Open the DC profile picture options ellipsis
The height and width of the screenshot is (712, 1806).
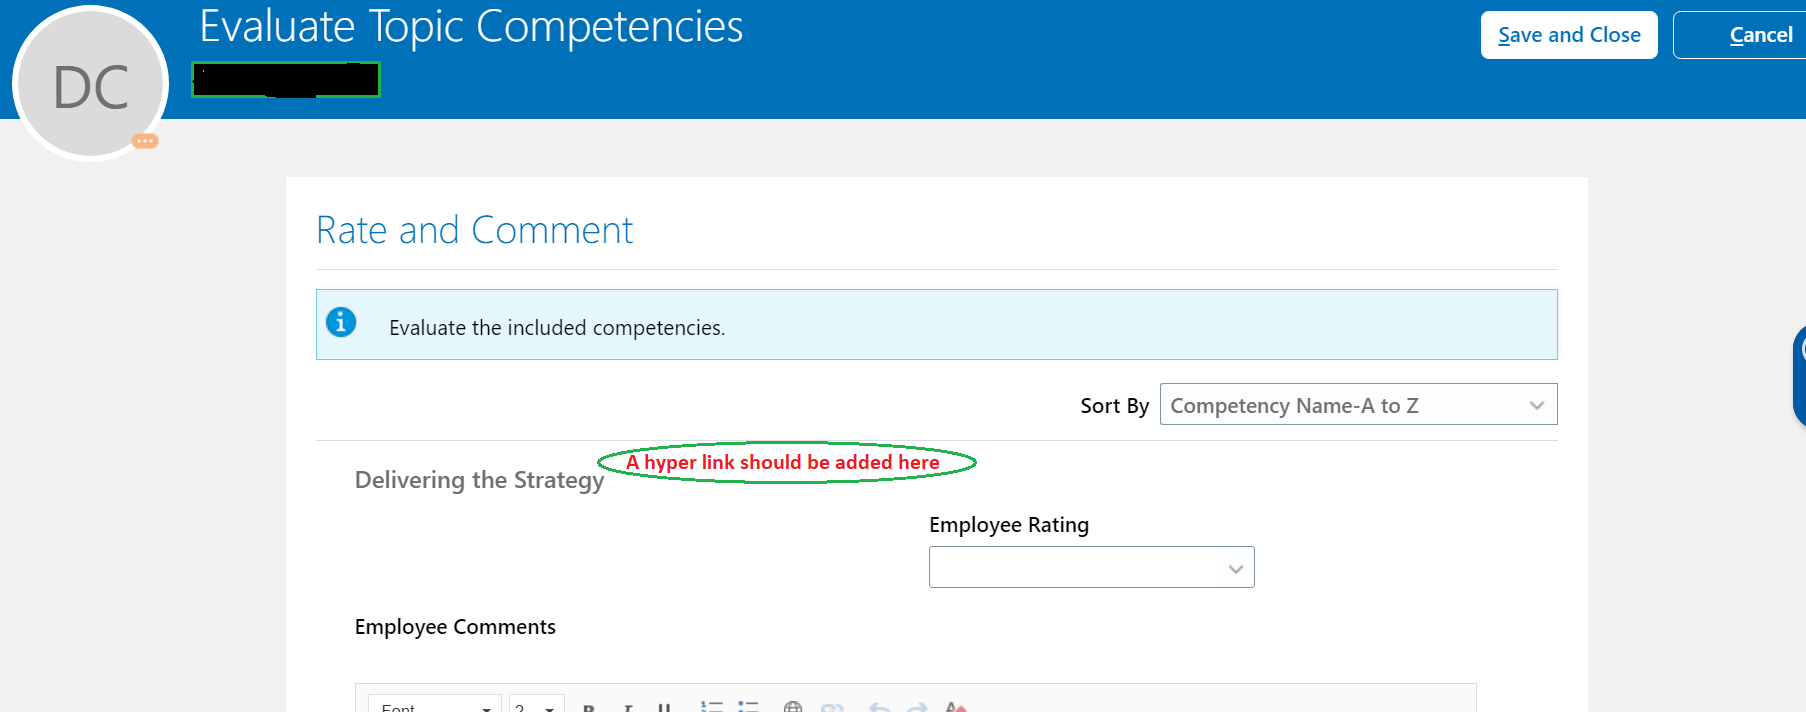tap(145, 141)
